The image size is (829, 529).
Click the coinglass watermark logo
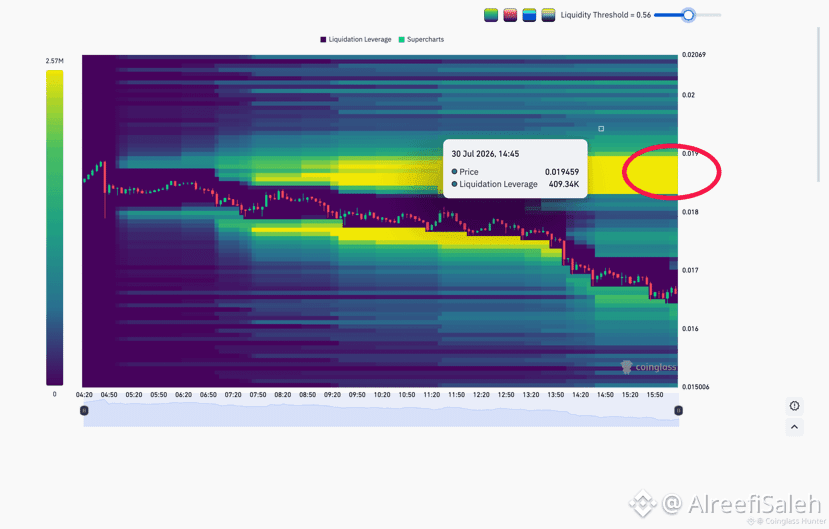coord(648,367)
